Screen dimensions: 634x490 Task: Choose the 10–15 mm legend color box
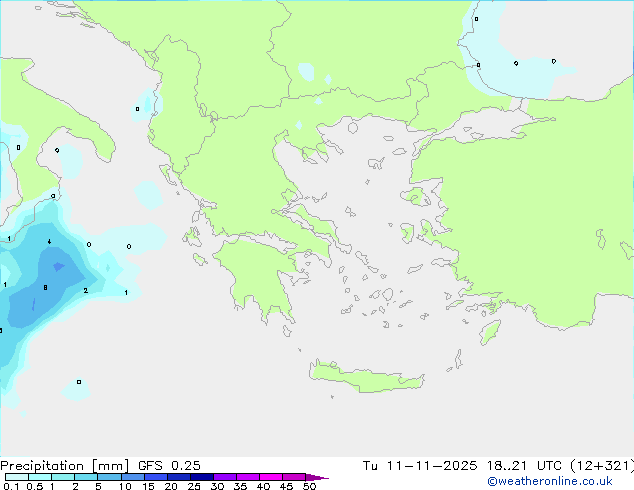pyautogui.click(x=133, y=477)
